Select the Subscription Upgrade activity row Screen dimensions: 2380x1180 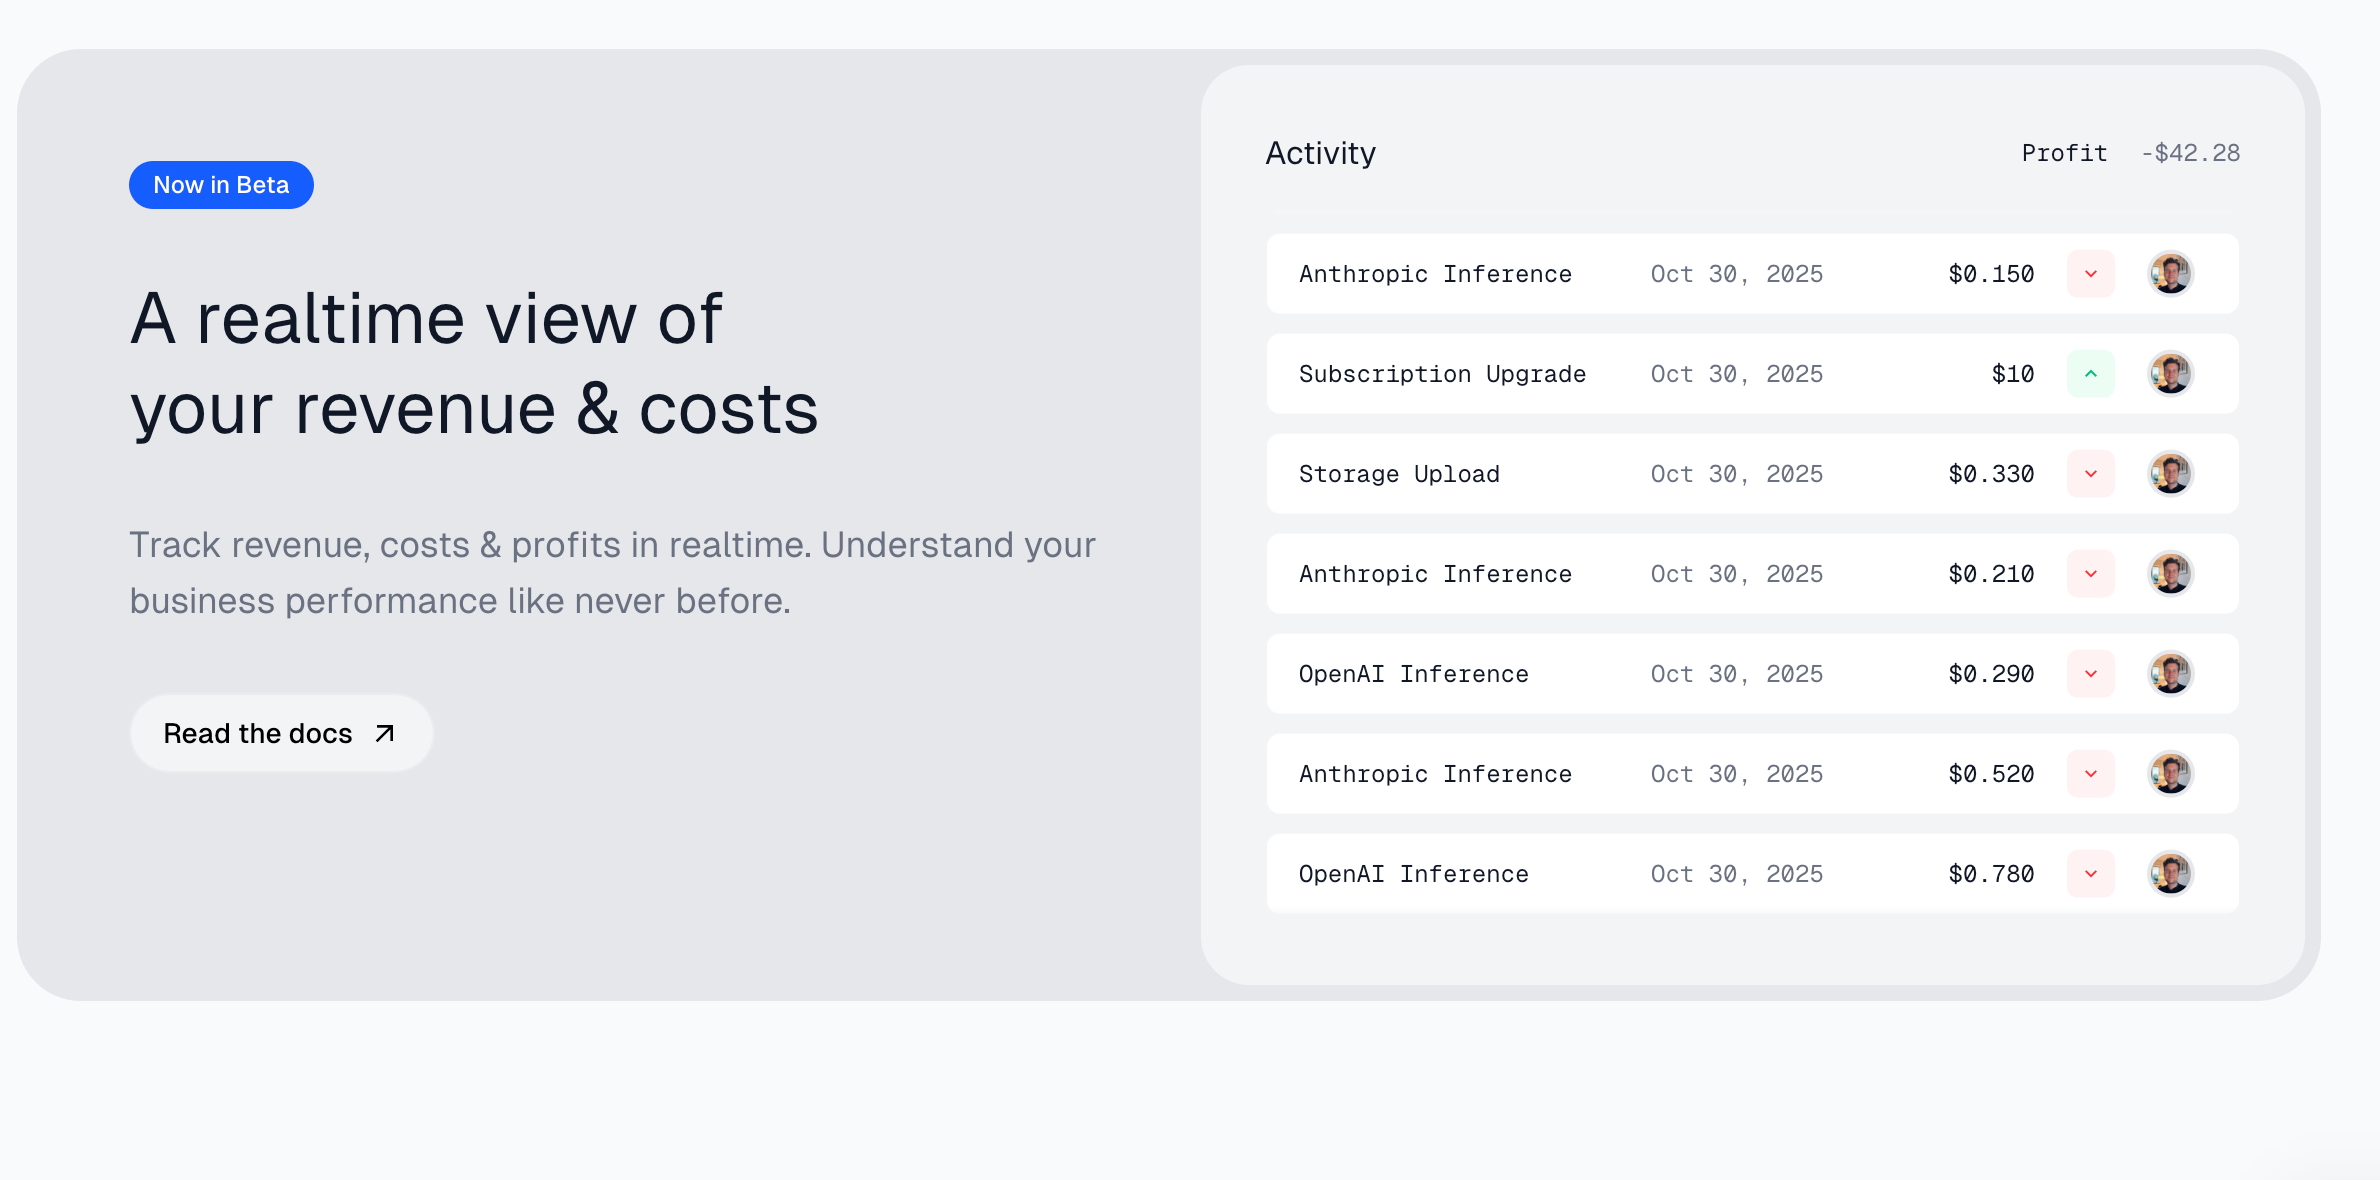(x=1442, y=374)
